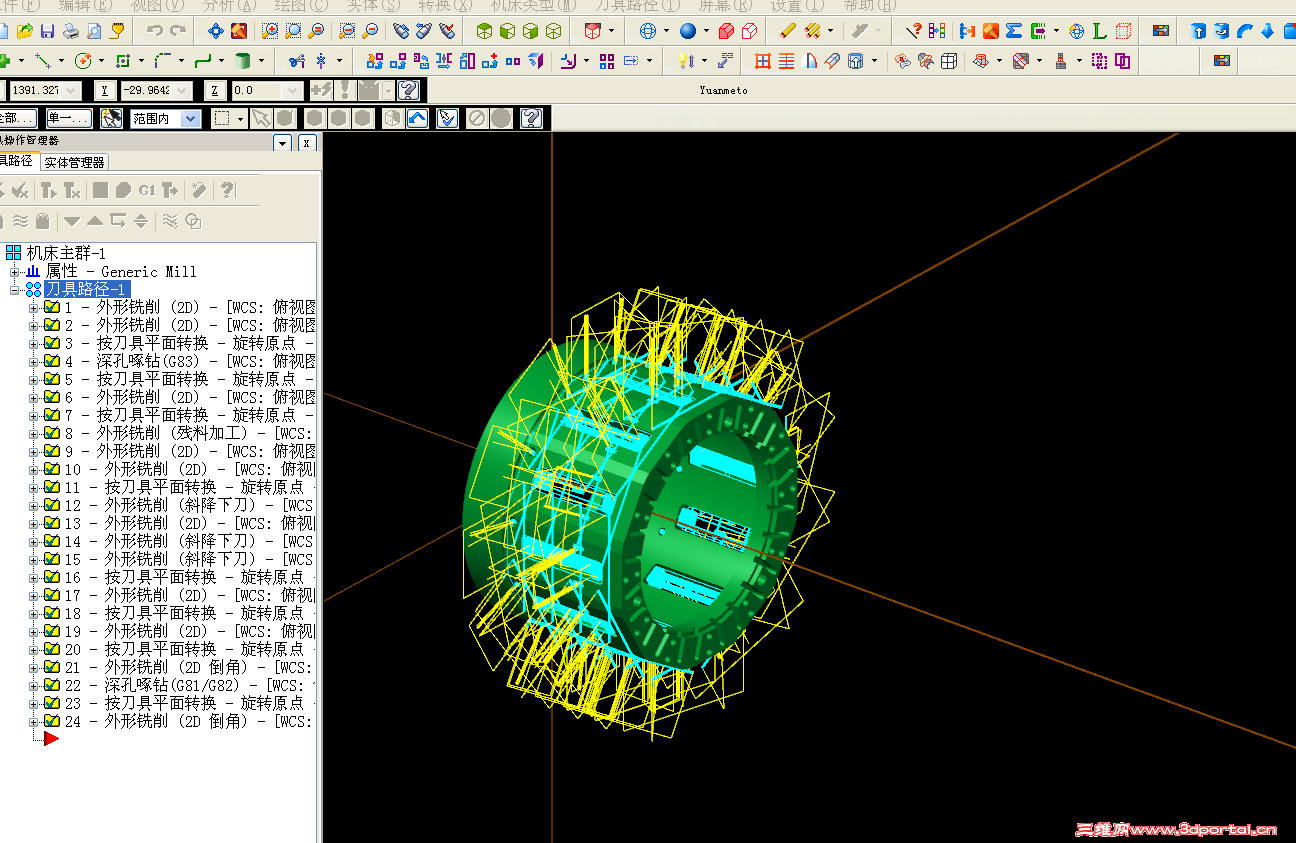Click the Z coordinate button
This screenshot has width=1296, height=843.
click(x=215, y=91)
